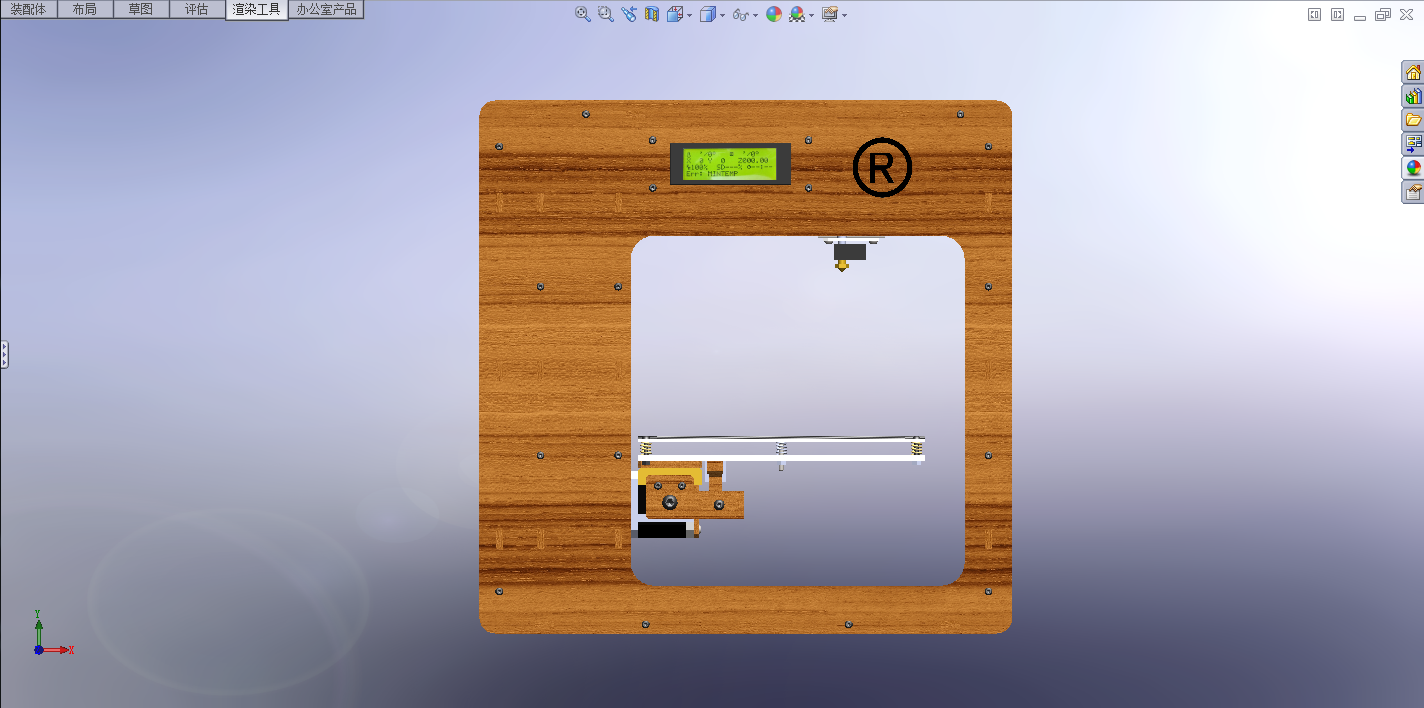
Task: Click the Display Style box icon
Action: [x=707, y=14]
